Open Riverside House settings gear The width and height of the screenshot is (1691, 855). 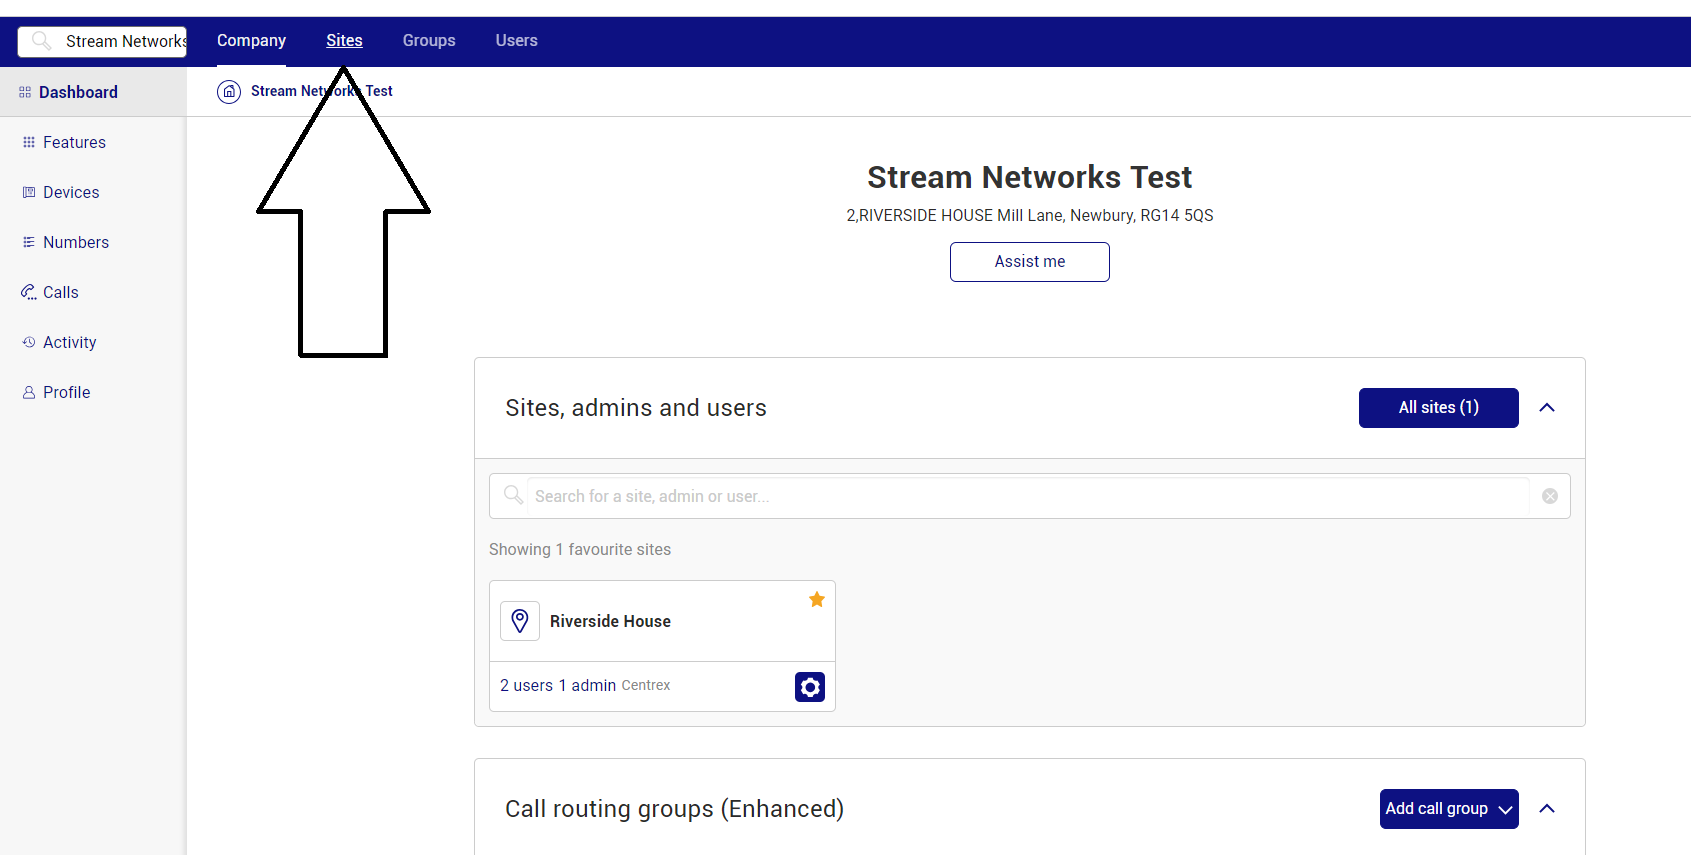click(x=810, y=687)
